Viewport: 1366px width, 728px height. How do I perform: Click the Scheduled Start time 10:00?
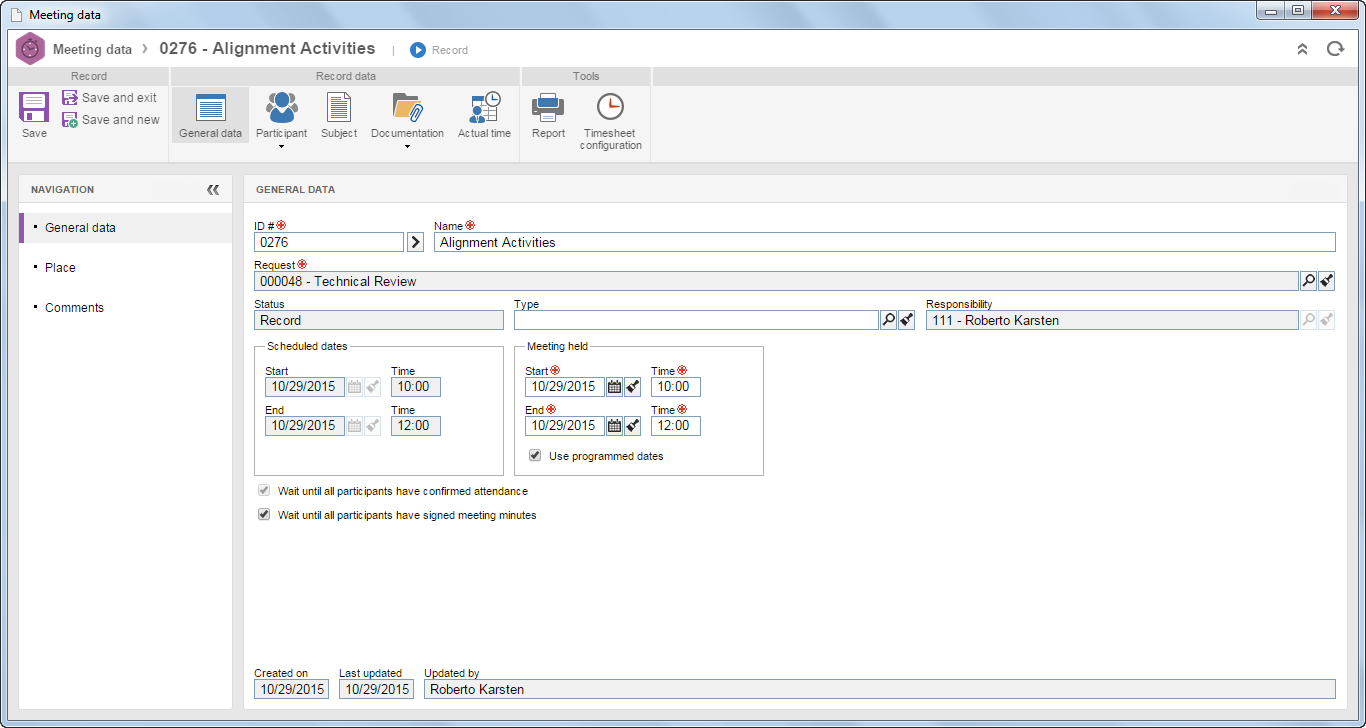416,387
